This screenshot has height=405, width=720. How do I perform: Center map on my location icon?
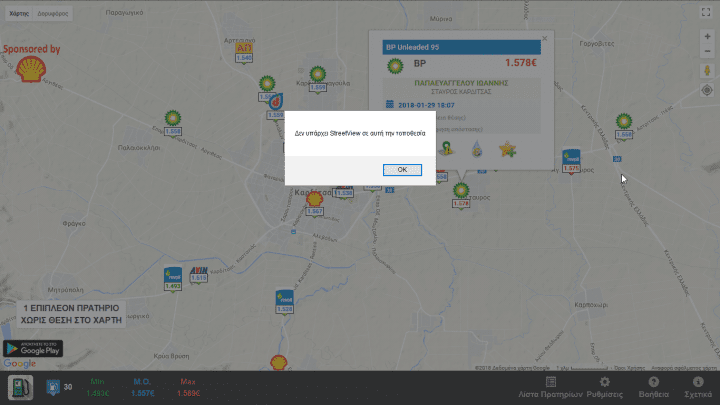coord(707,90)
